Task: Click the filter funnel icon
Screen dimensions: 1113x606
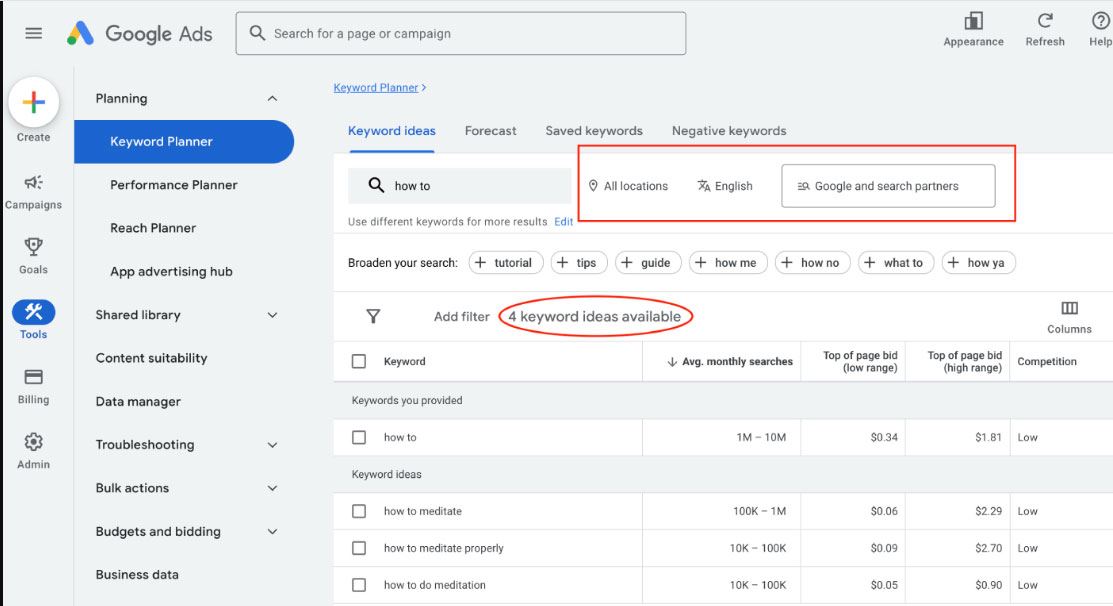Action: click(x=373, y=316)
